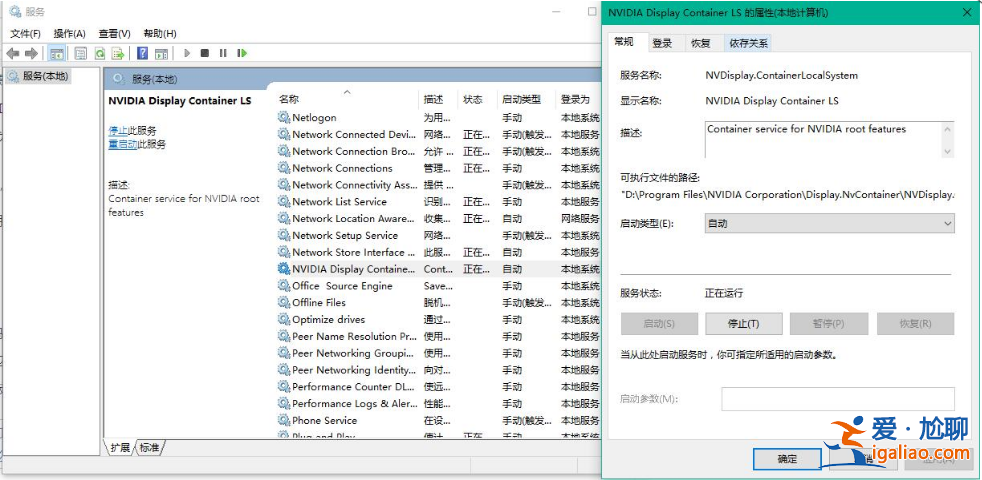Toggle the show/hide console tree icon
This screenshot has height=480, width=982.
(57, 53)
